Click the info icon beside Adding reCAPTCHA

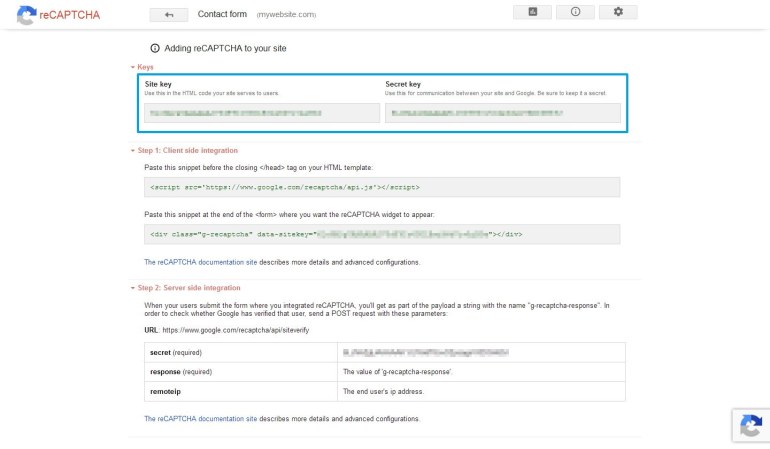point(155,48)
